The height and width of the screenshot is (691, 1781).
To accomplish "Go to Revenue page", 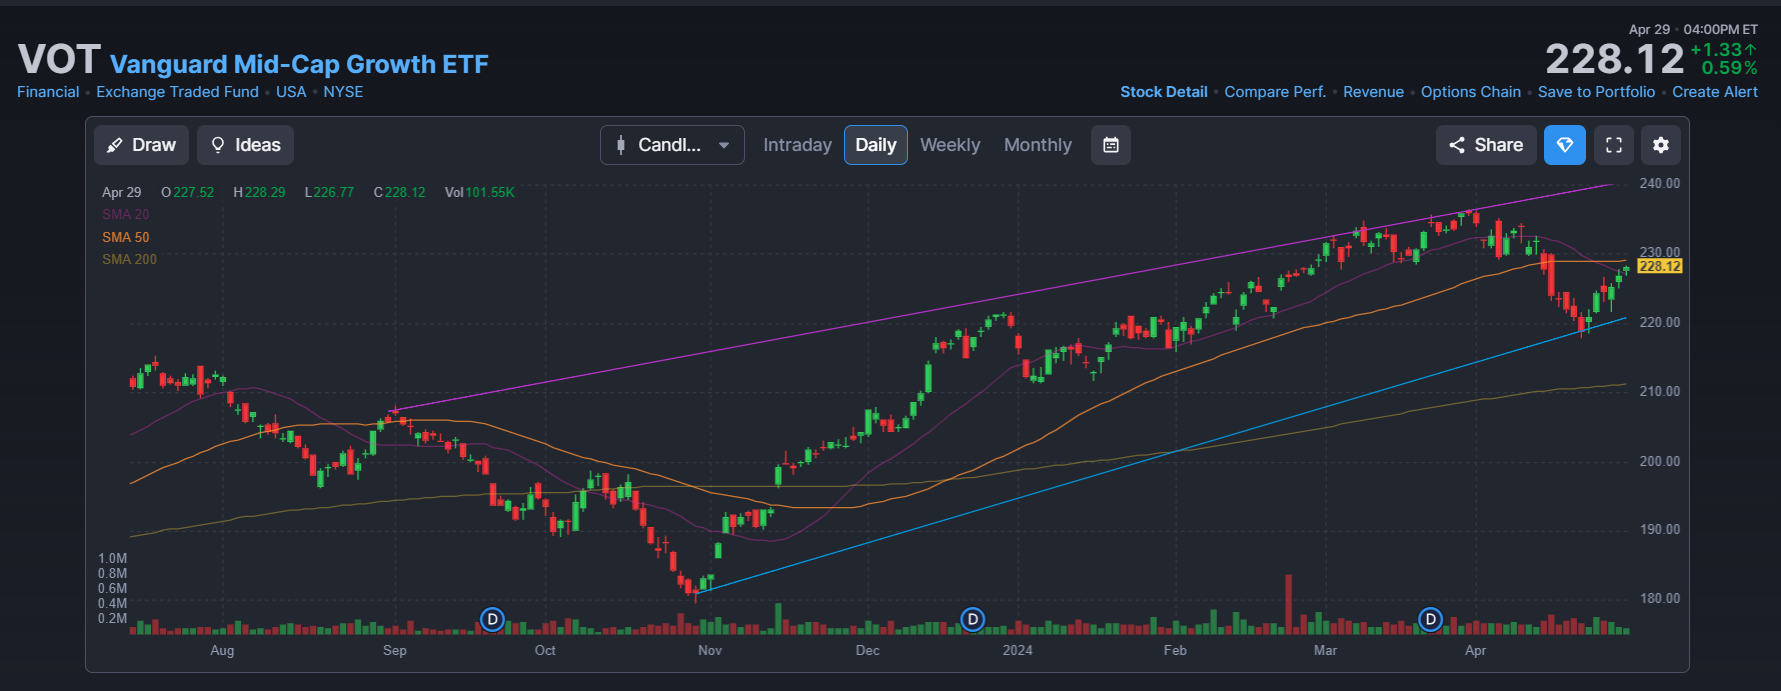I will point(1373,92).
